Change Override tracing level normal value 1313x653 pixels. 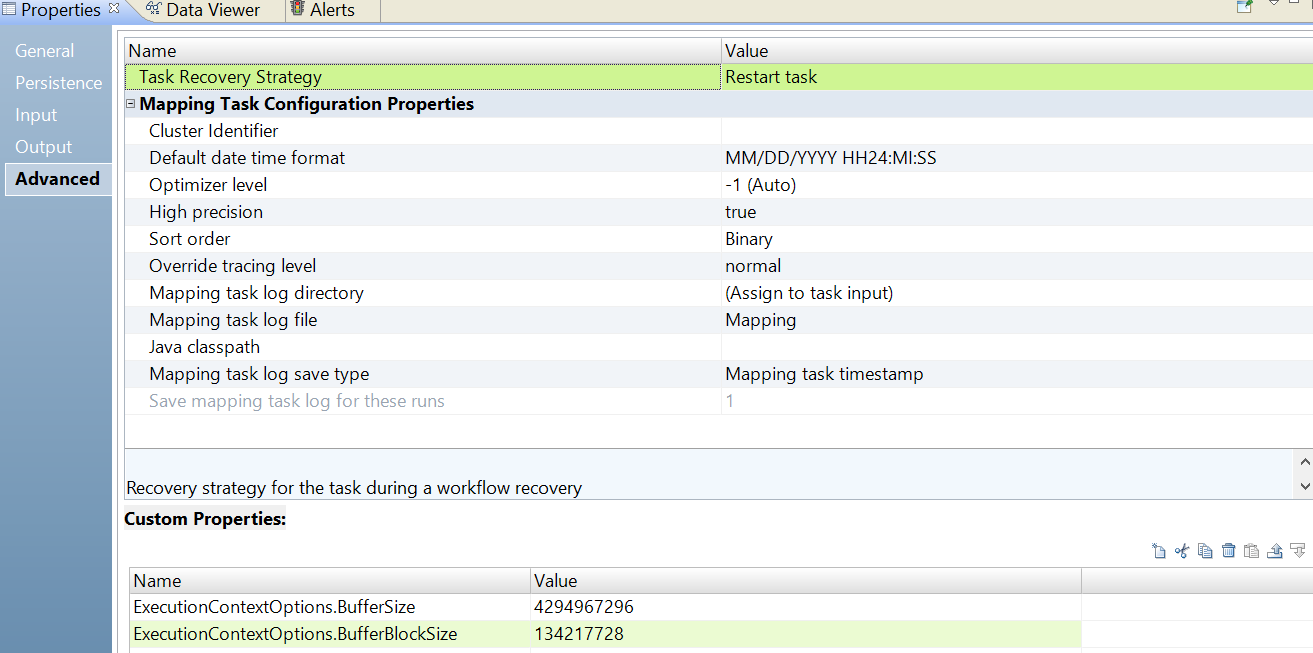1017,266
